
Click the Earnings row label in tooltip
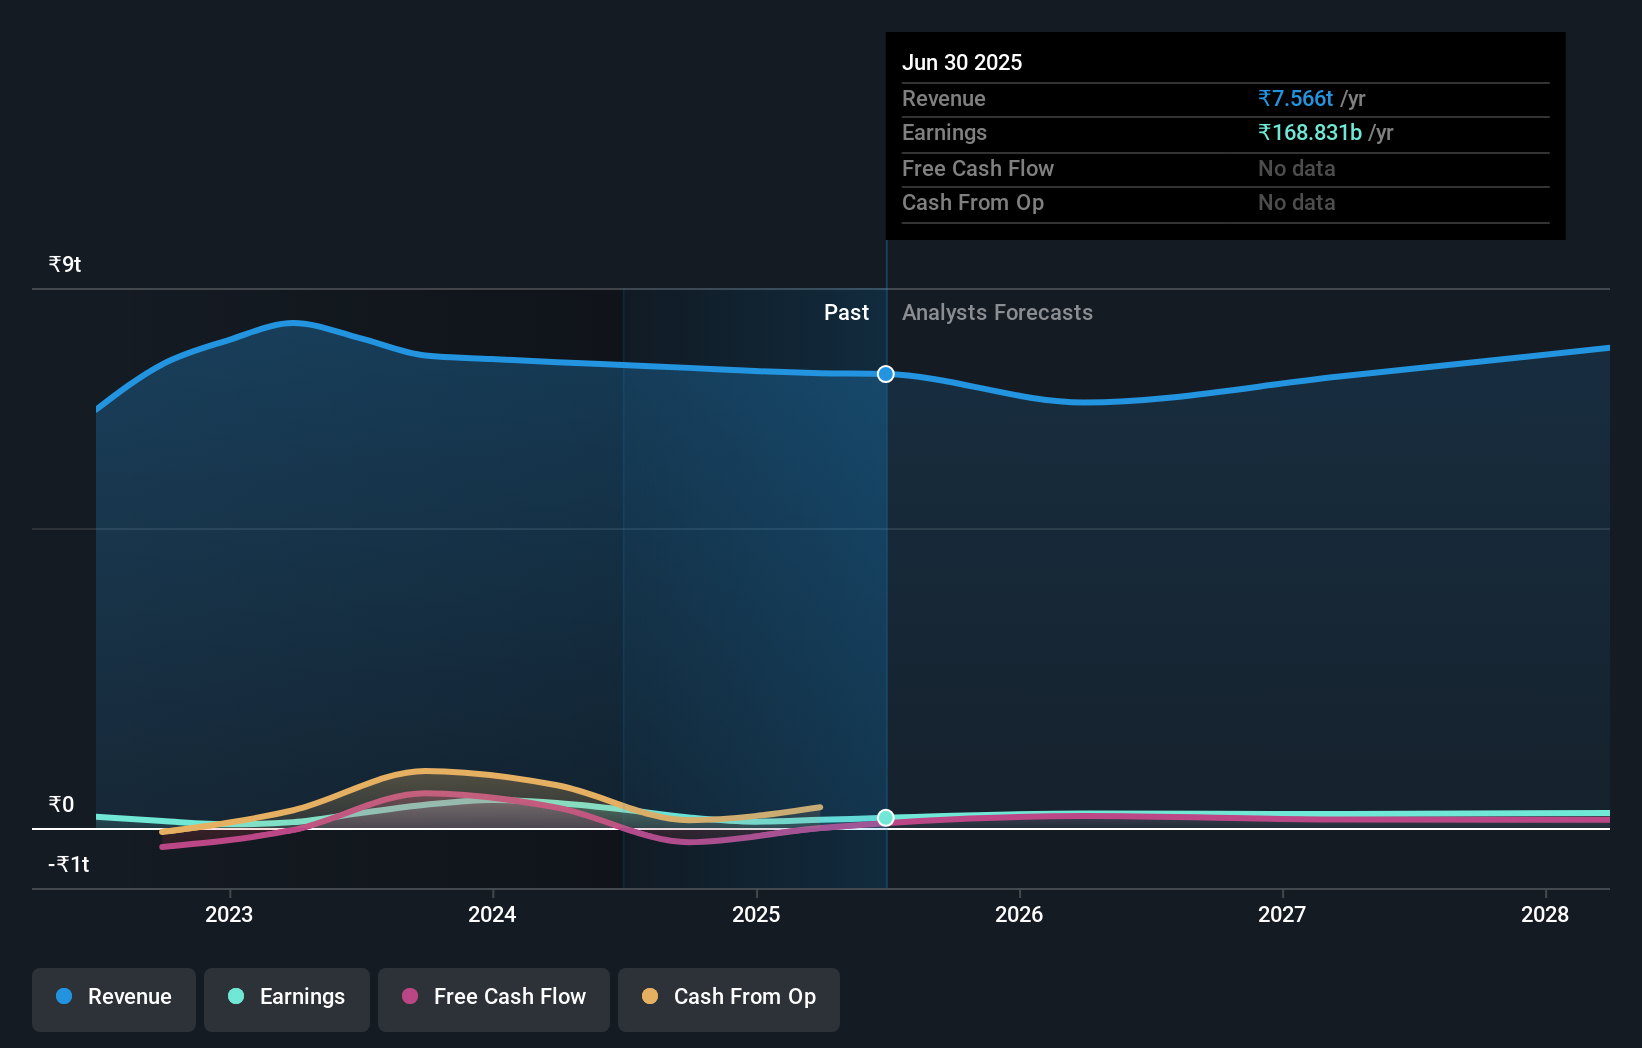tap(944, 132)
